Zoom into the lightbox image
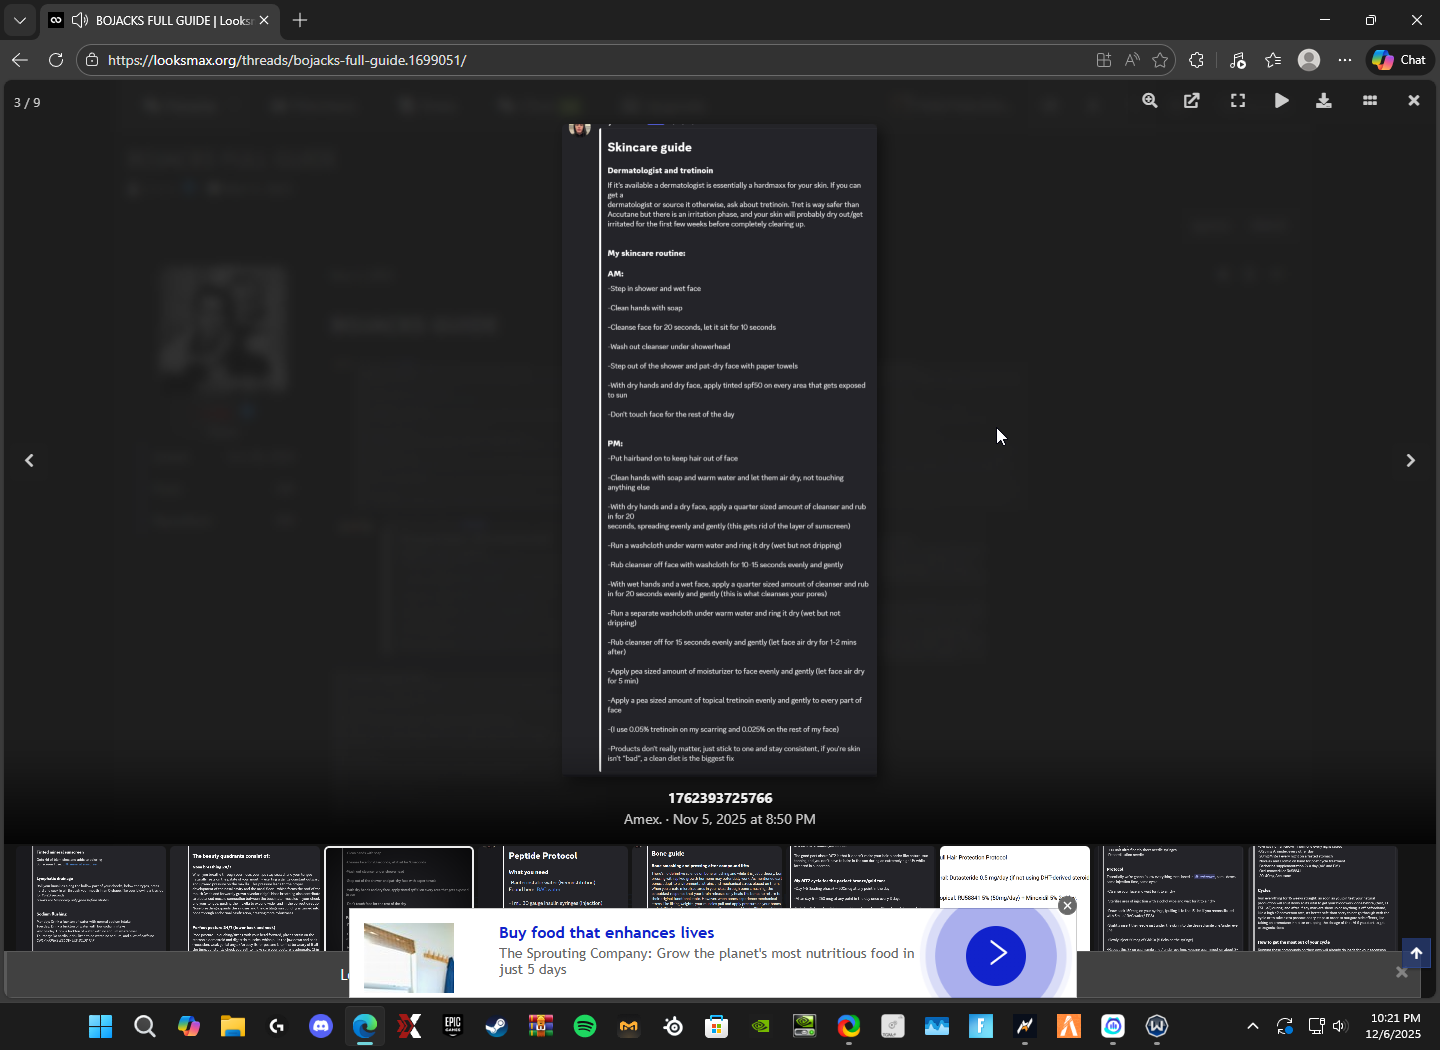Viewport: 1440px width, 1050px height. (1150, 101)
